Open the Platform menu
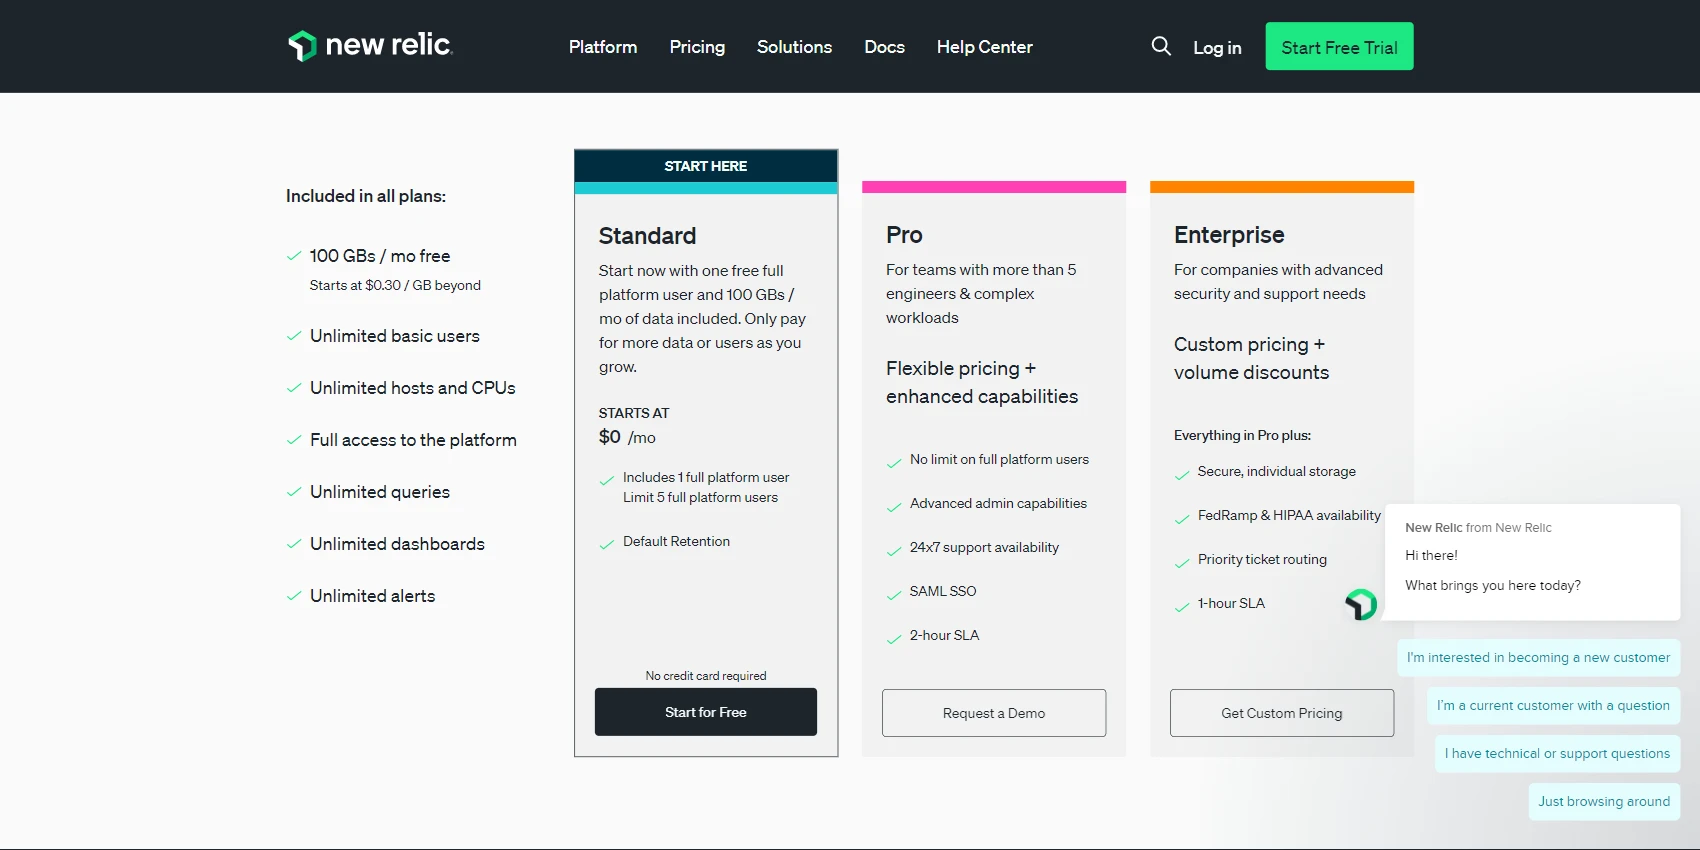 (603, 47)
